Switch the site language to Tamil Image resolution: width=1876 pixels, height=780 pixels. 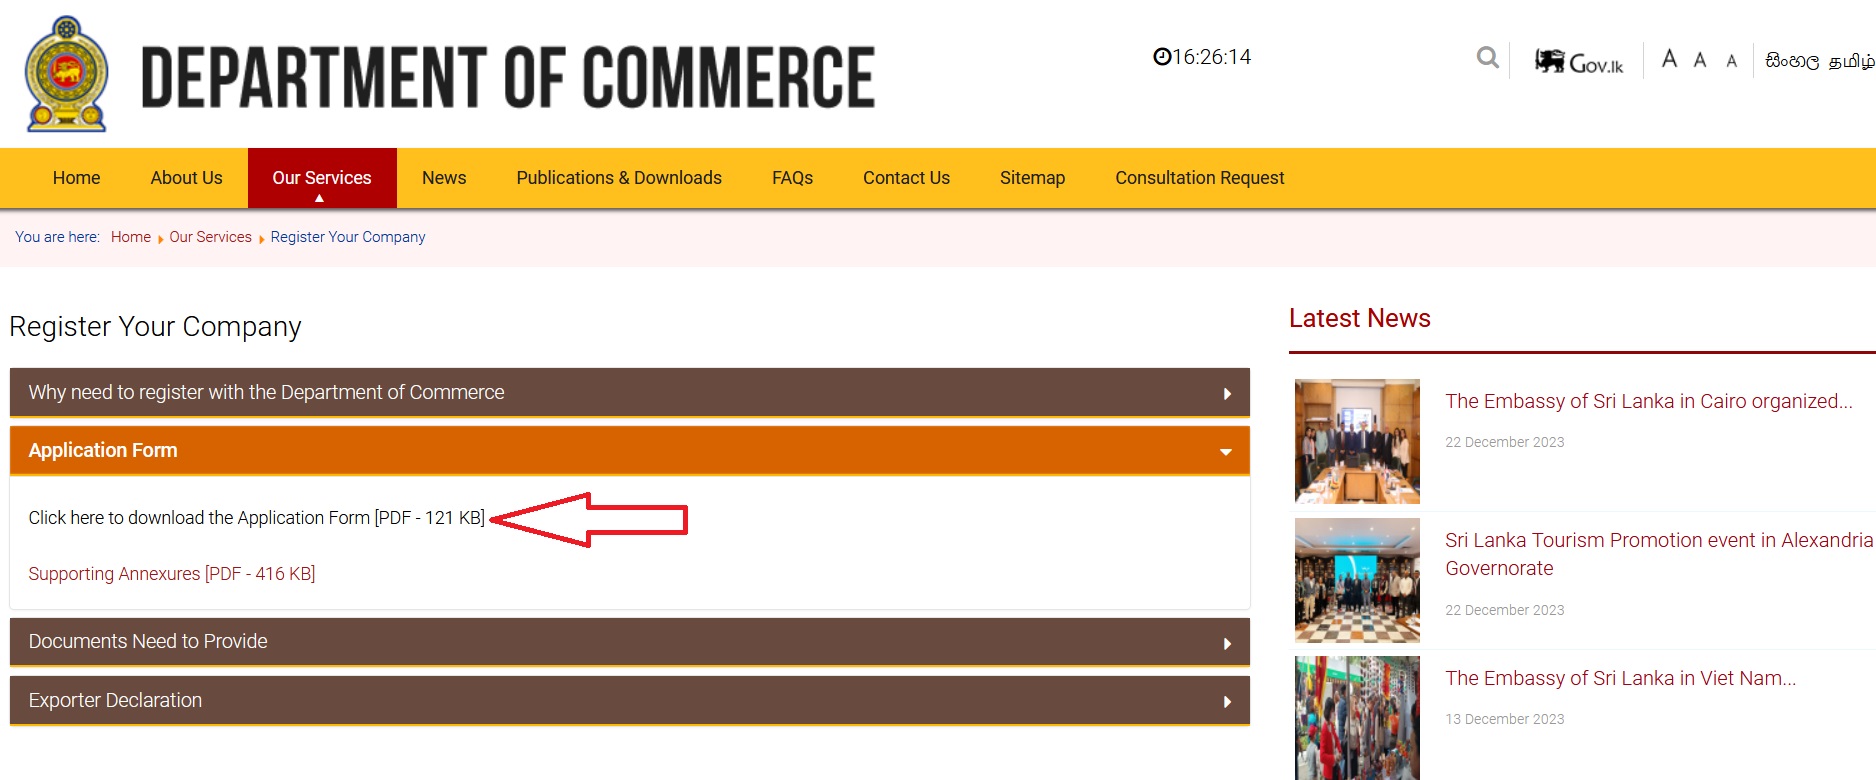coord(1851,61)
